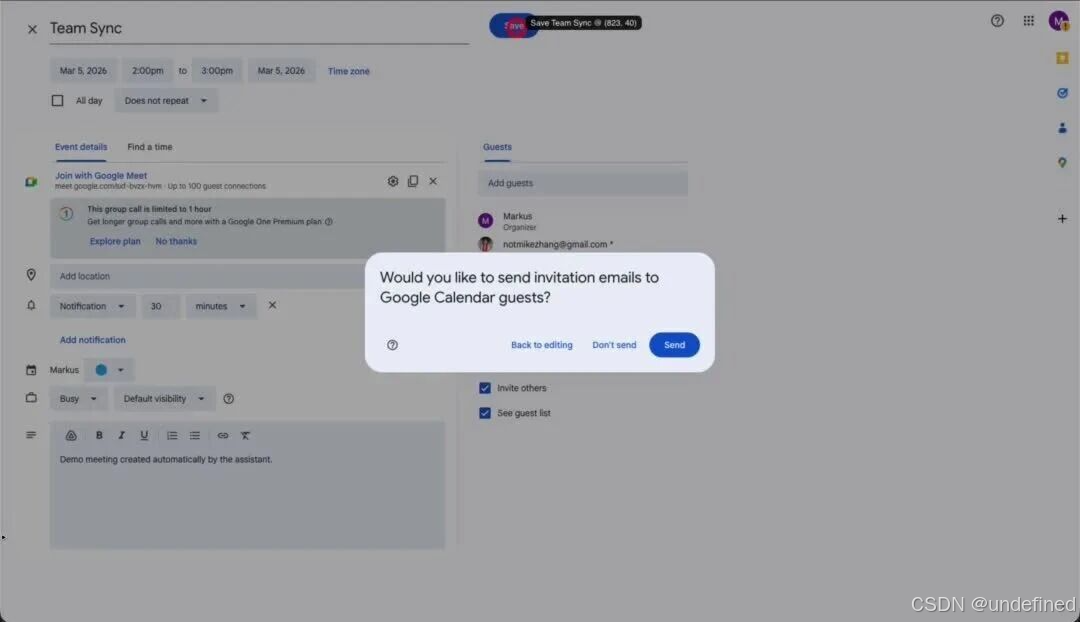Open Google Keep in the side panel
Viewport: 1080px width, 622px height.
coord(1062,59)
